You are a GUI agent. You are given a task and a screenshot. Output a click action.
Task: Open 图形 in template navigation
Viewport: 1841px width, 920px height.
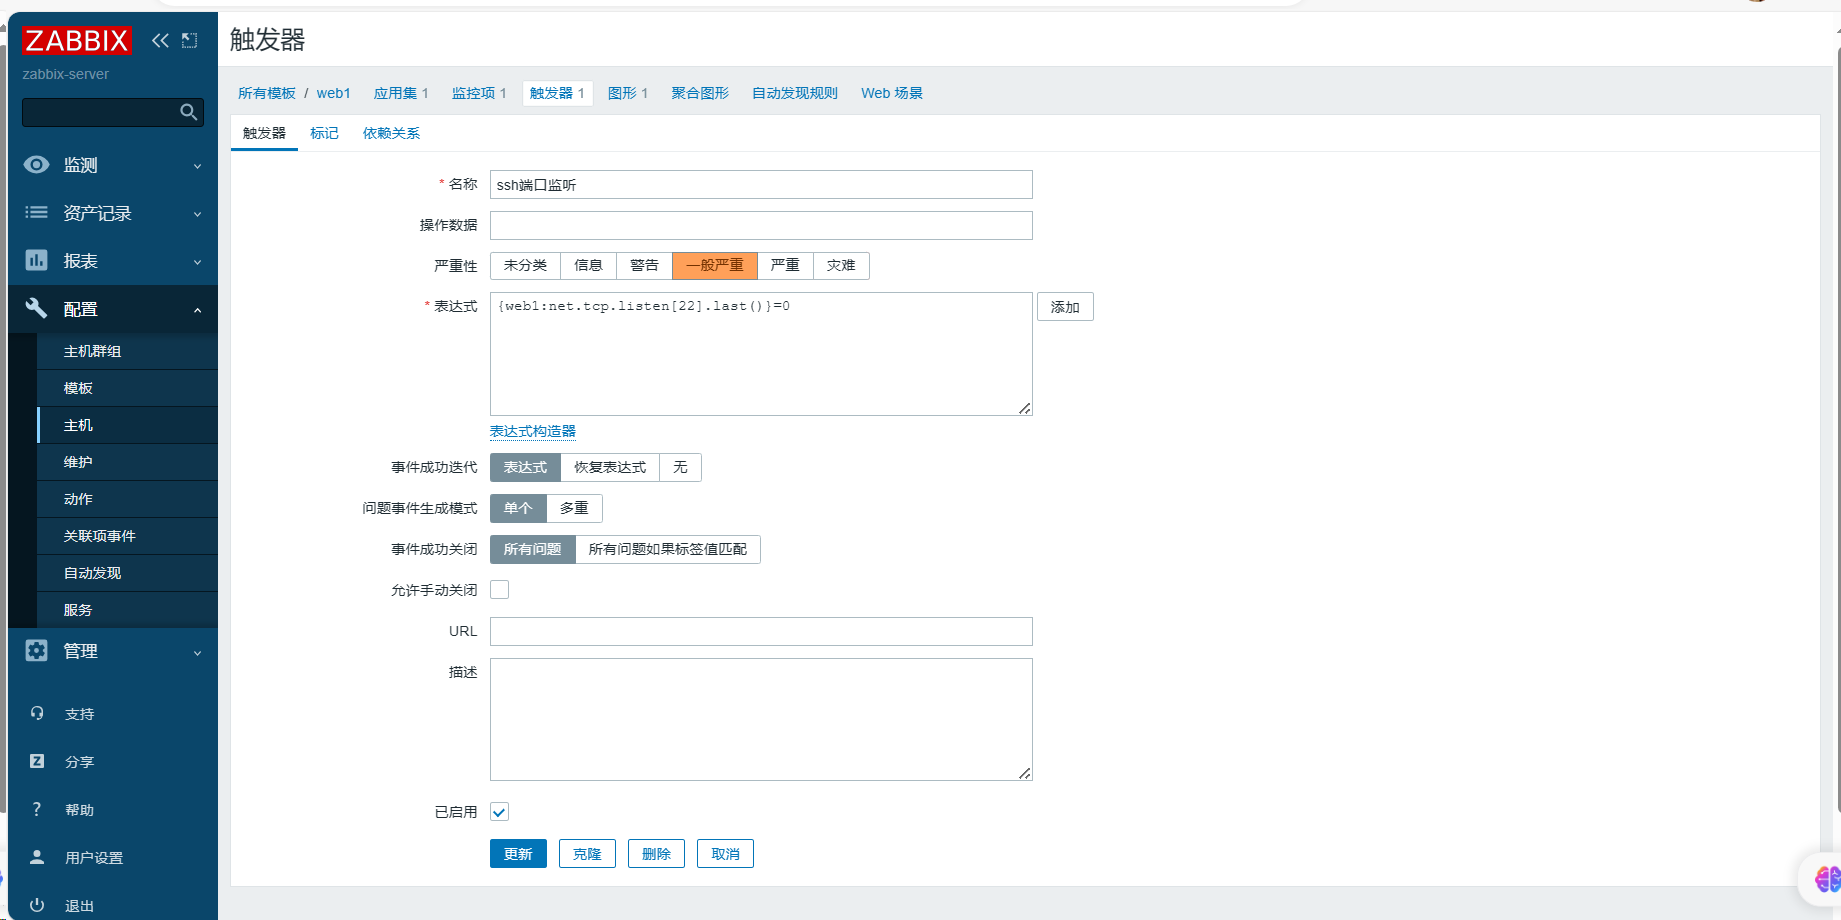tap(622, 93)
